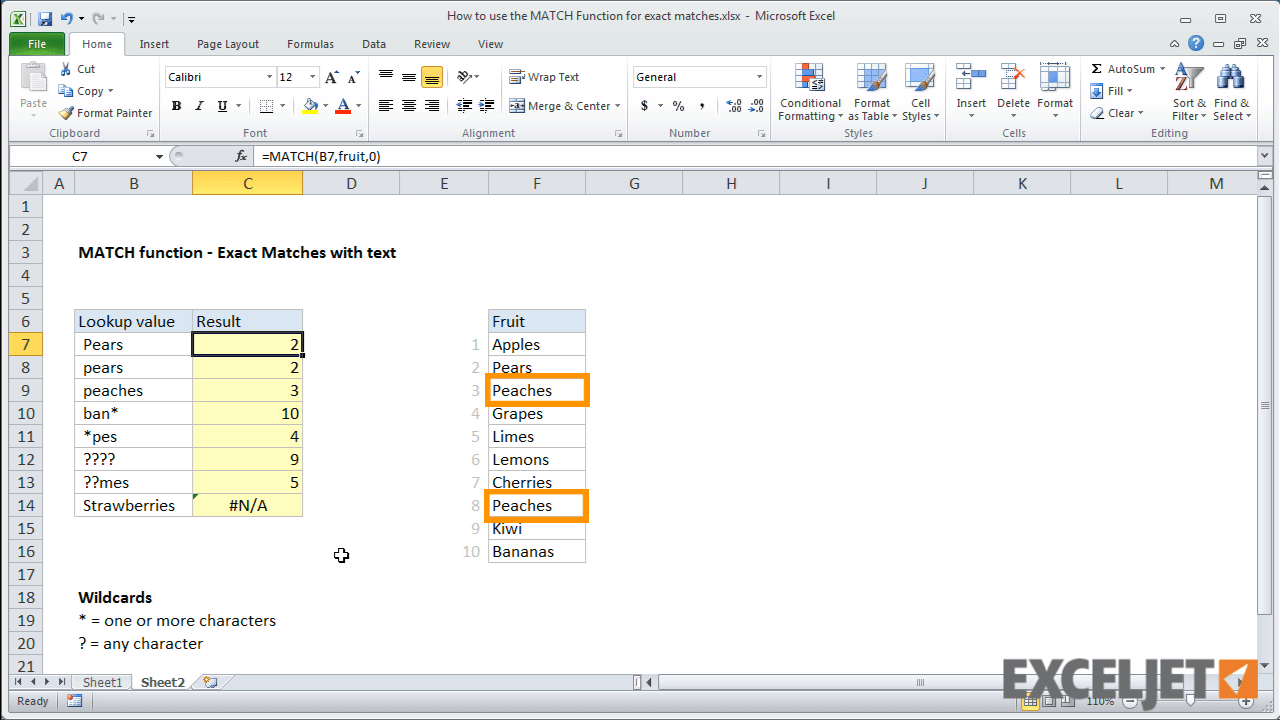The width and height of the screenshot is (1280, 720).
Task: Open the font size dropdown
Action: click(x=311, y=76)
